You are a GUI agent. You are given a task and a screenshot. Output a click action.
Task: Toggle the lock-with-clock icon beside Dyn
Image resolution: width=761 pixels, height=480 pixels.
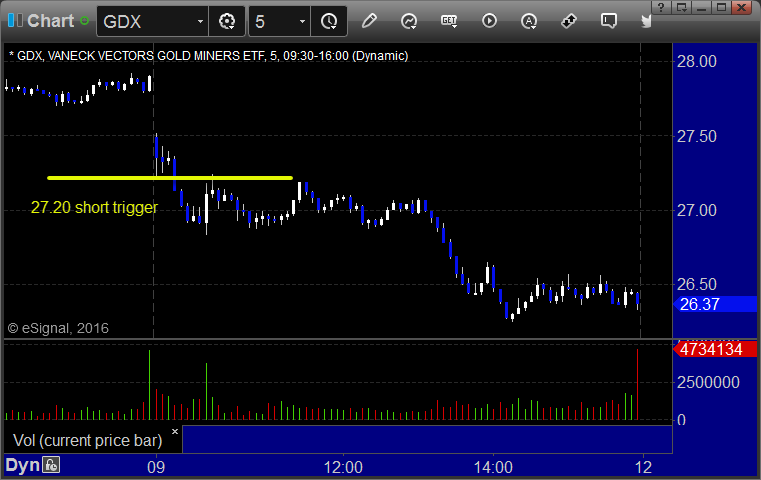coord(51,465)
